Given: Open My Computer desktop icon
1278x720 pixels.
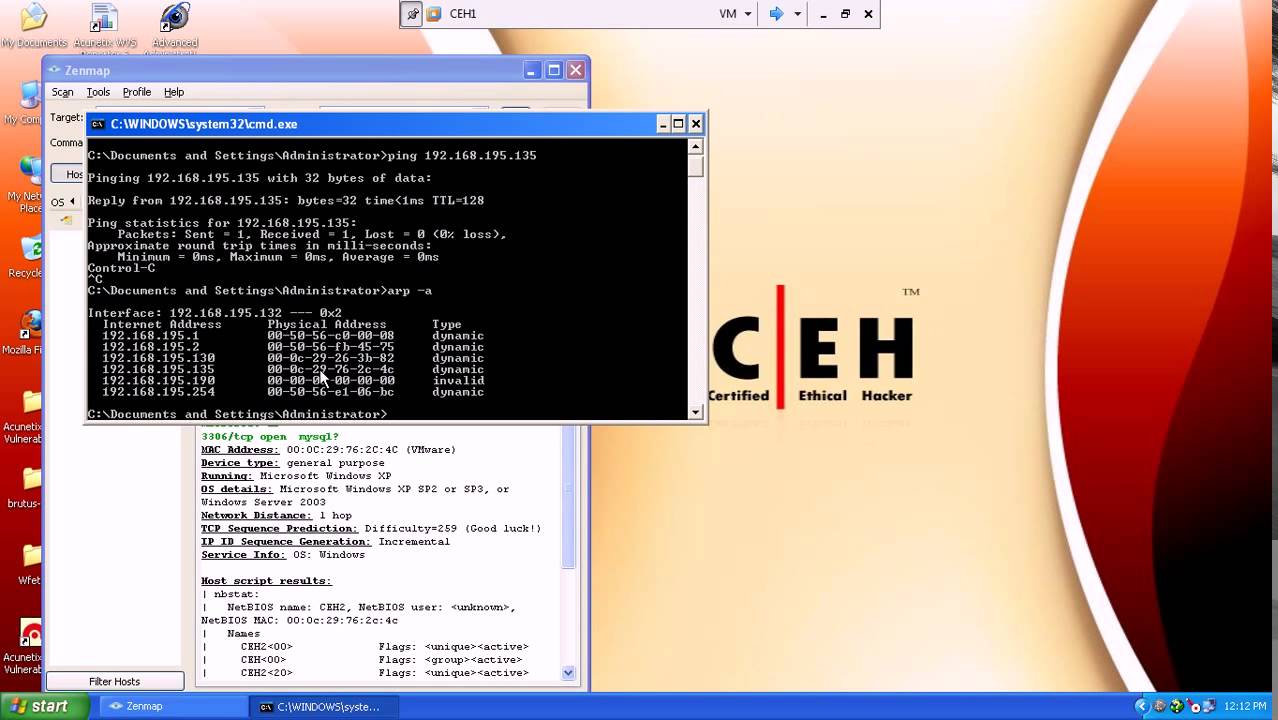Looking at the screenshot, I should 22,102.
